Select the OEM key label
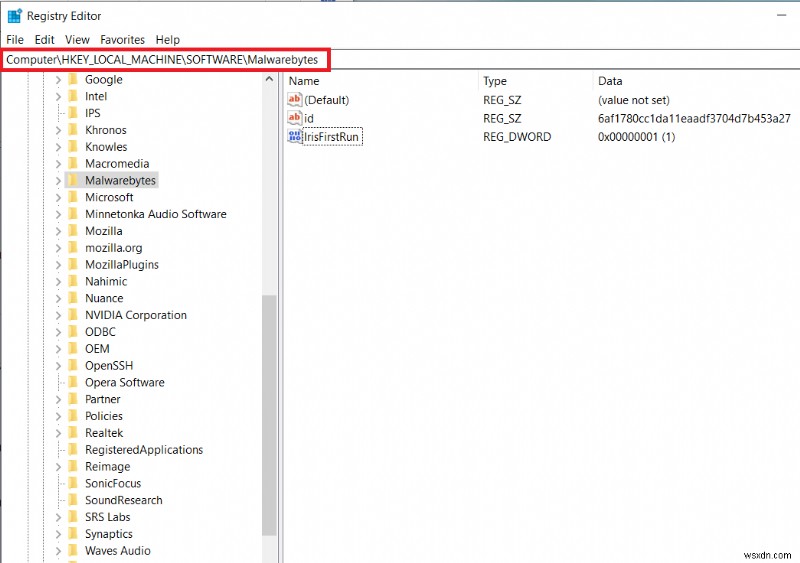This screenshot has height=563, width=800. [97, 349]
